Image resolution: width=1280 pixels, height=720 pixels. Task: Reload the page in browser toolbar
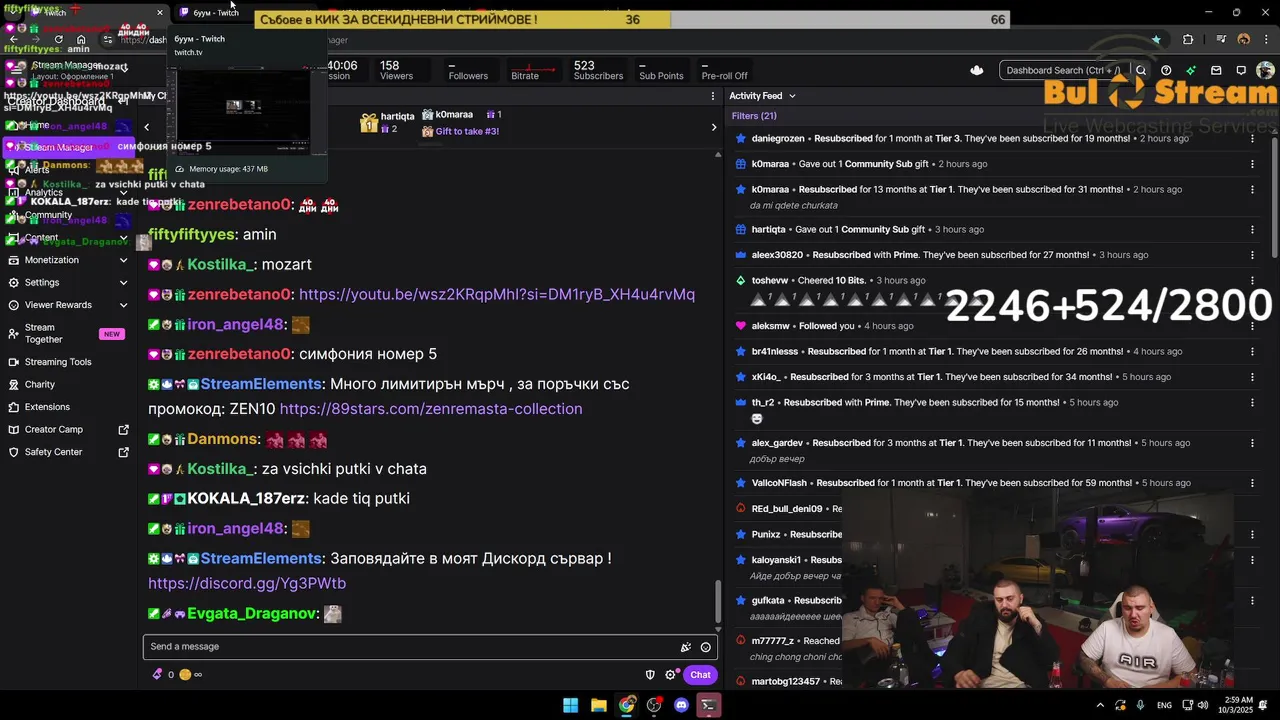58,40
